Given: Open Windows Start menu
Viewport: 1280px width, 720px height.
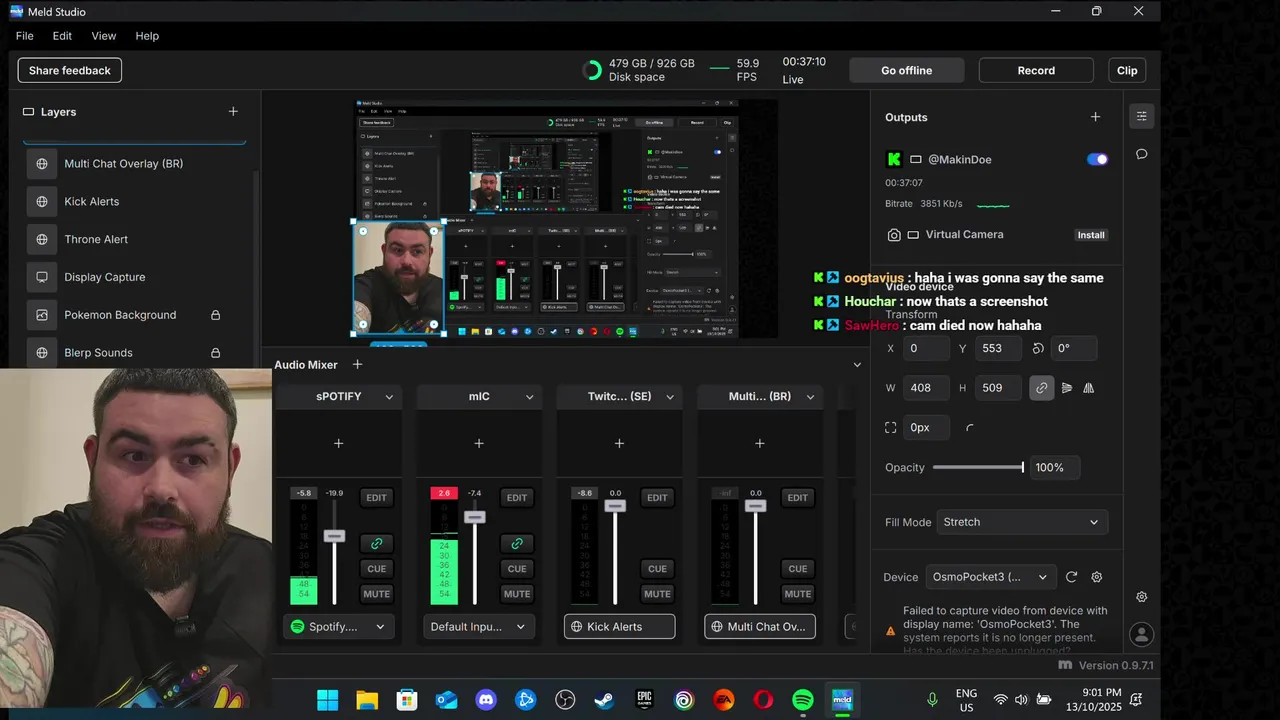Looking at the screenshot, I should coord(328,700).
